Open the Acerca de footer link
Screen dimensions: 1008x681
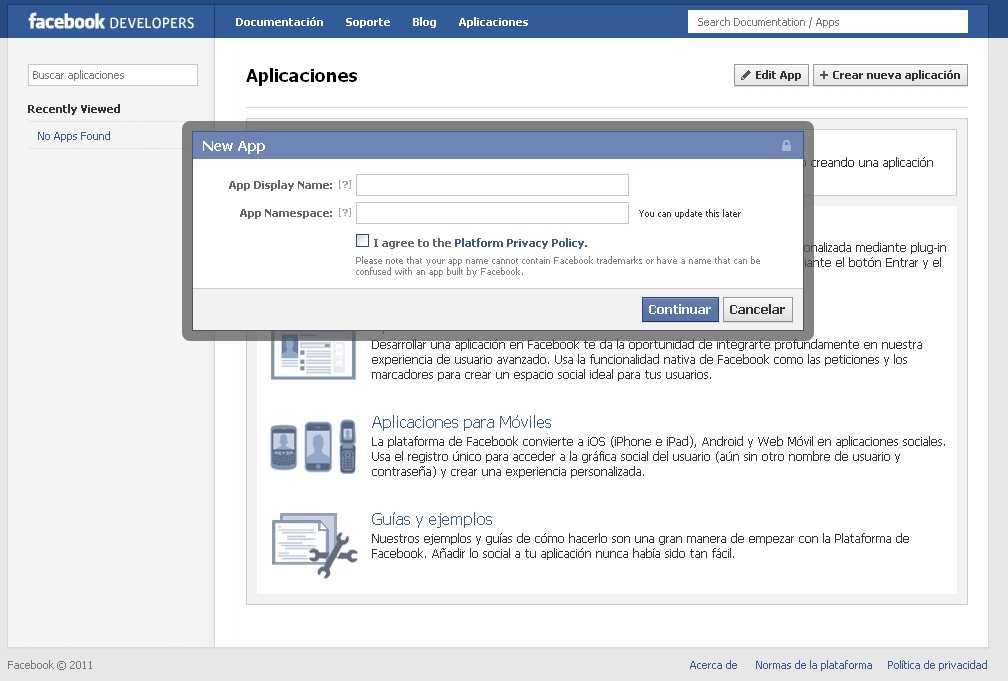(x=713, y=665)
